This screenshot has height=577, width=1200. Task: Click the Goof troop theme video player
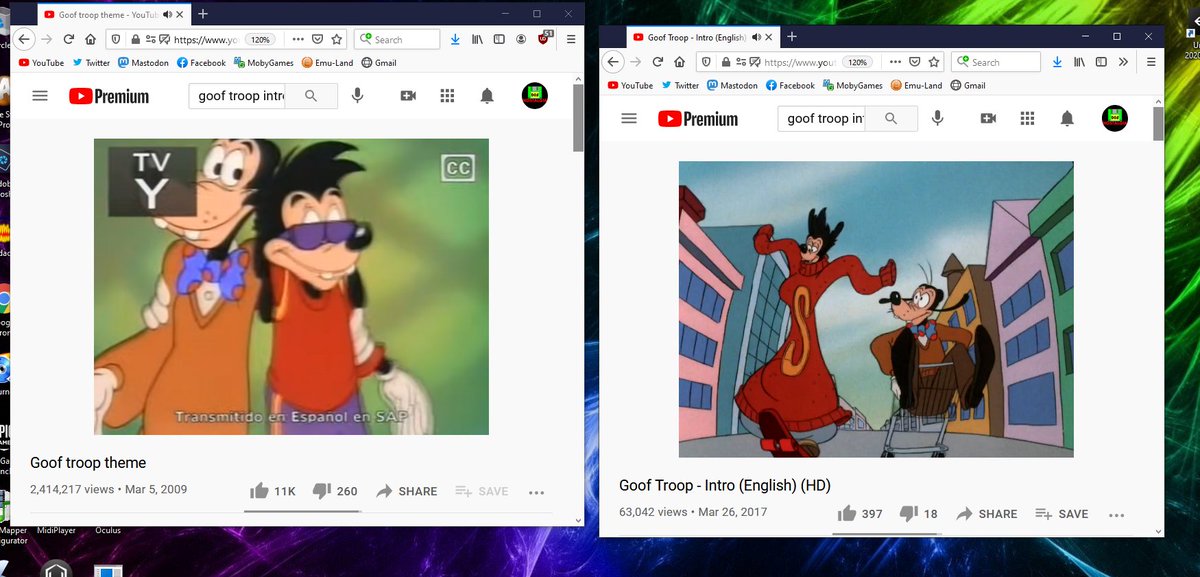coord(291,287)
